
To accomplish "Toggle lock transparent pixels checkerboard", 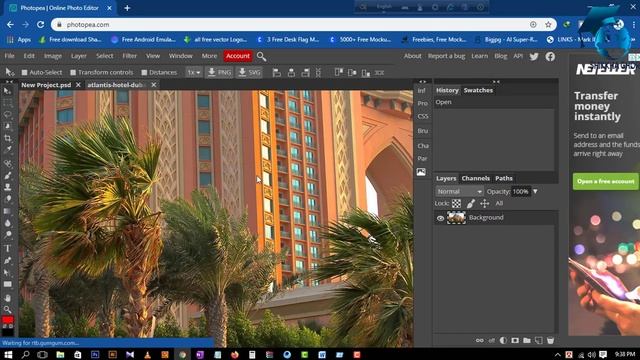I will click(456, 203).
